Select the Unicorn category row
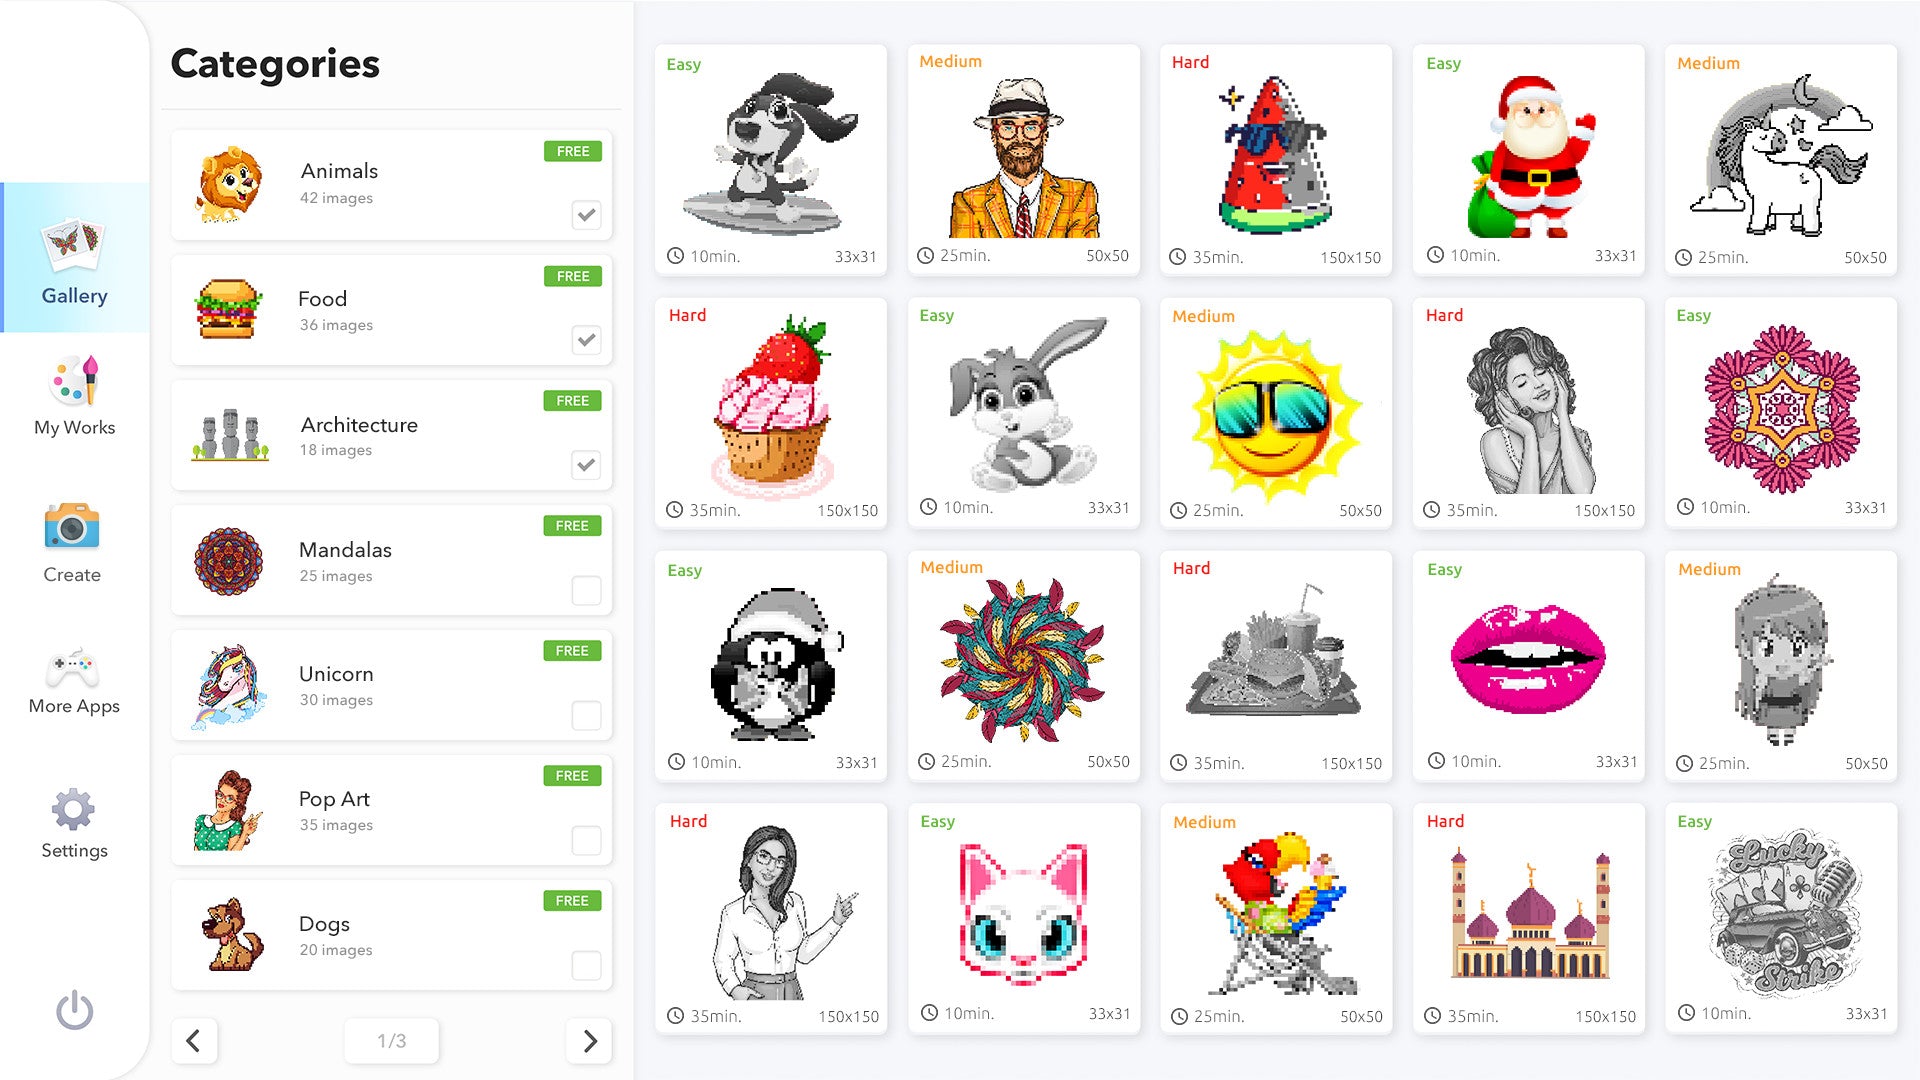 391,685
